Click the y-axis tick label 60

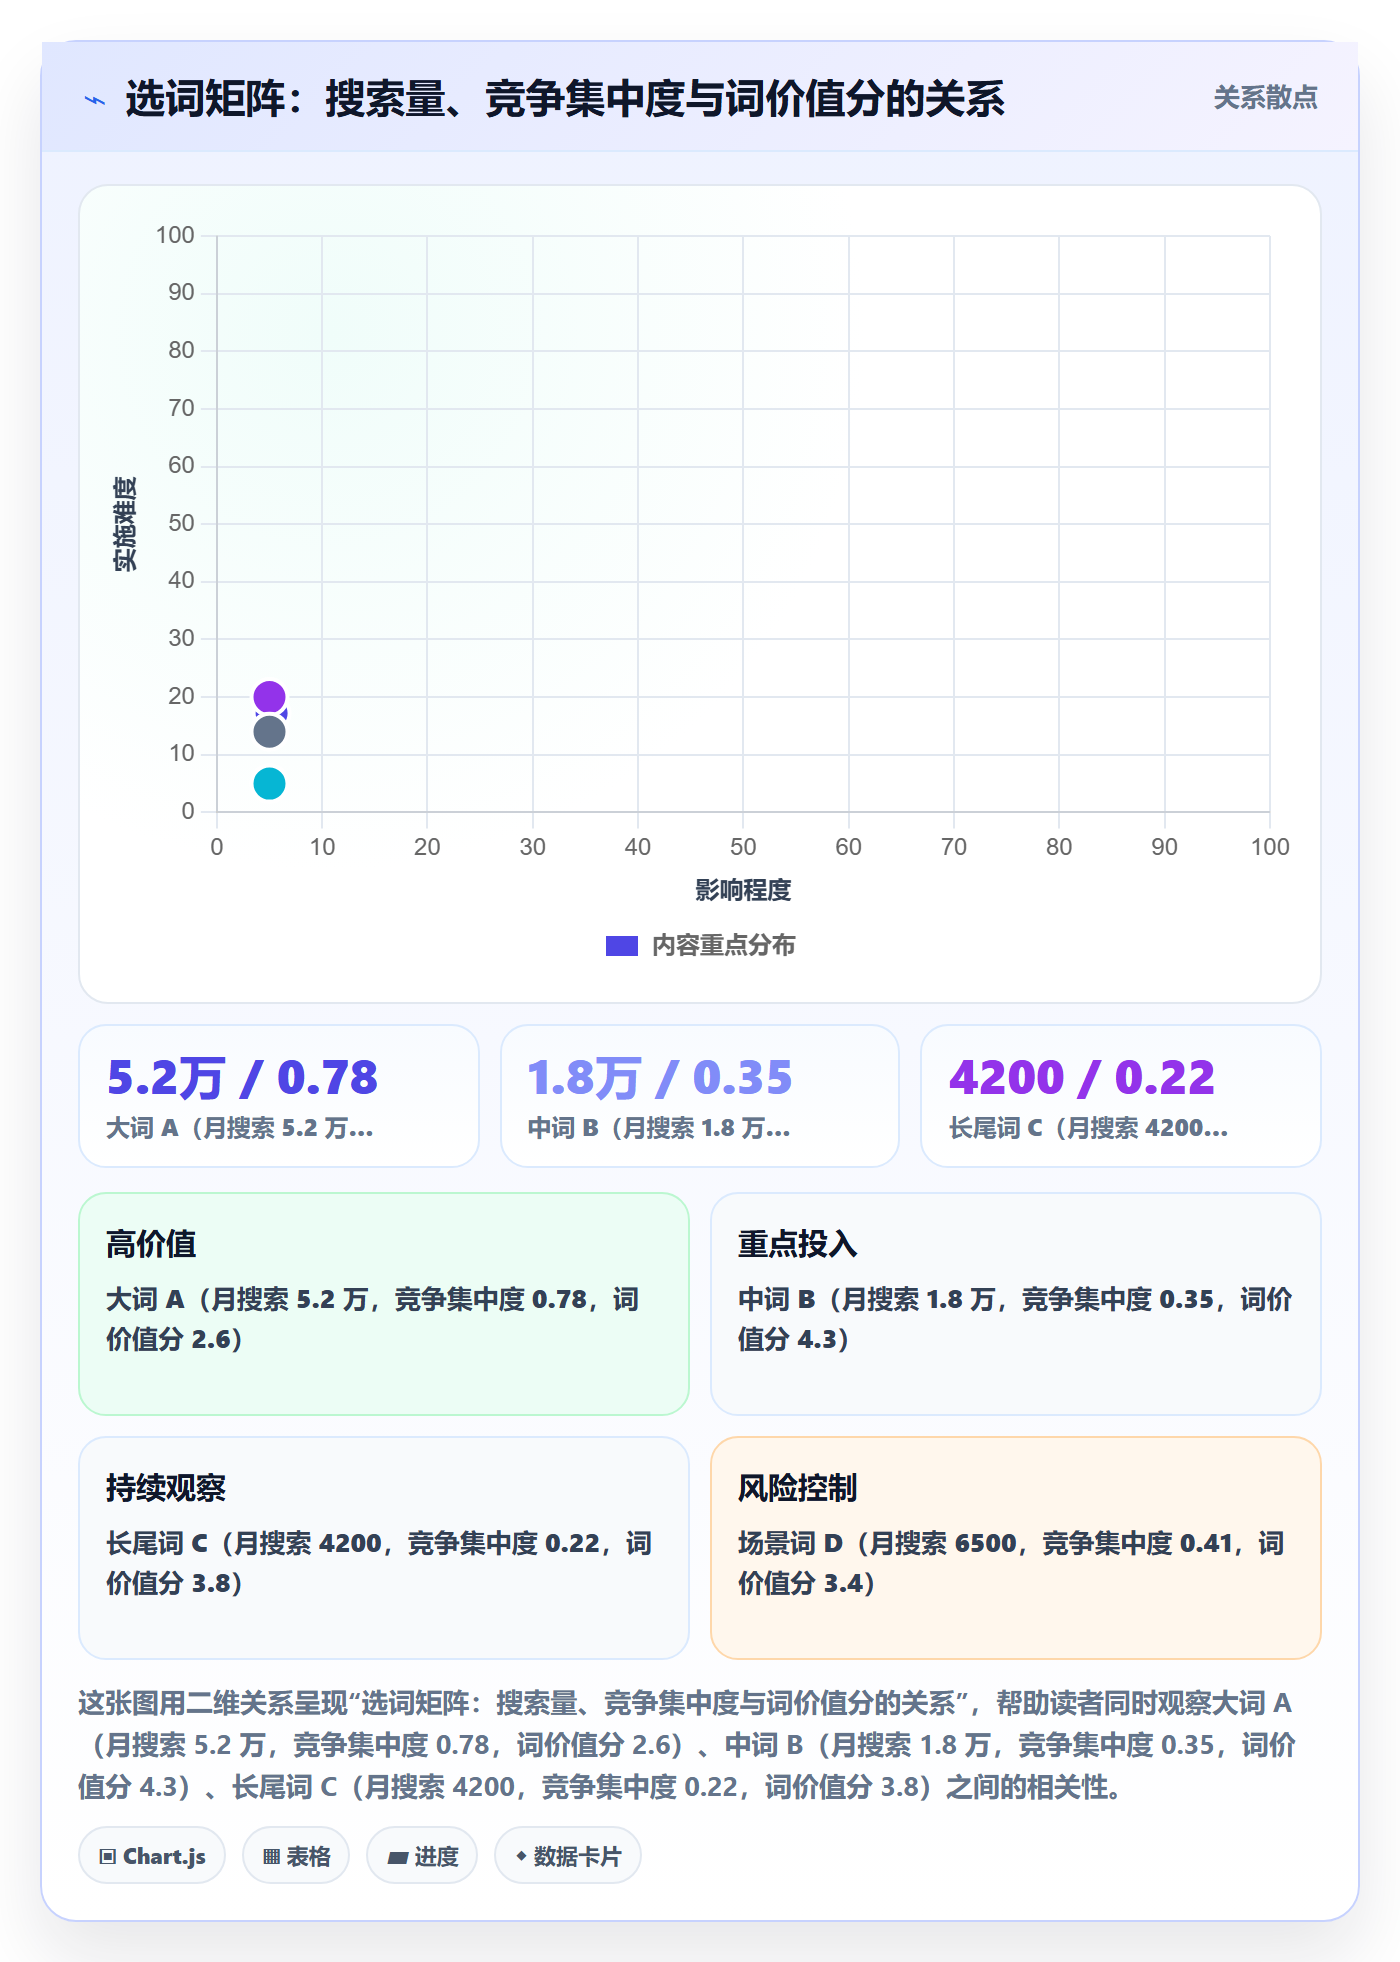181,465
